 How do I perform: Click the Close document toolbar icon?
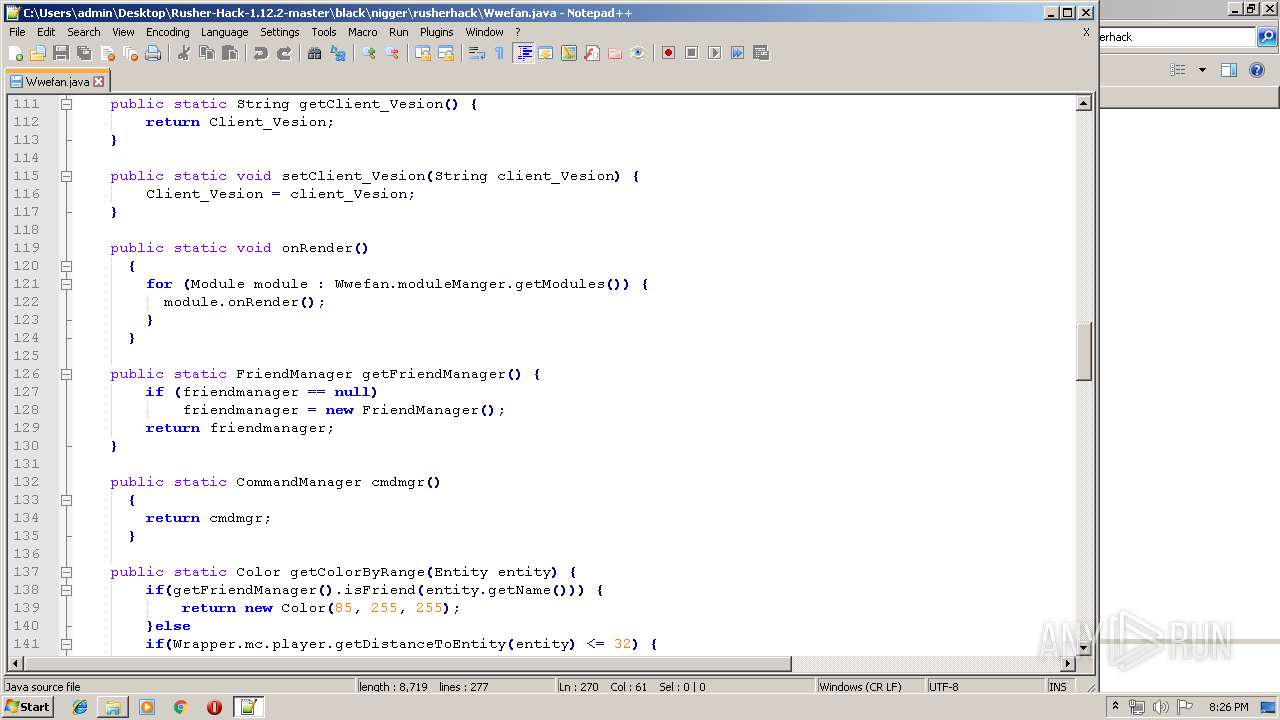click(x=107, y=53)
